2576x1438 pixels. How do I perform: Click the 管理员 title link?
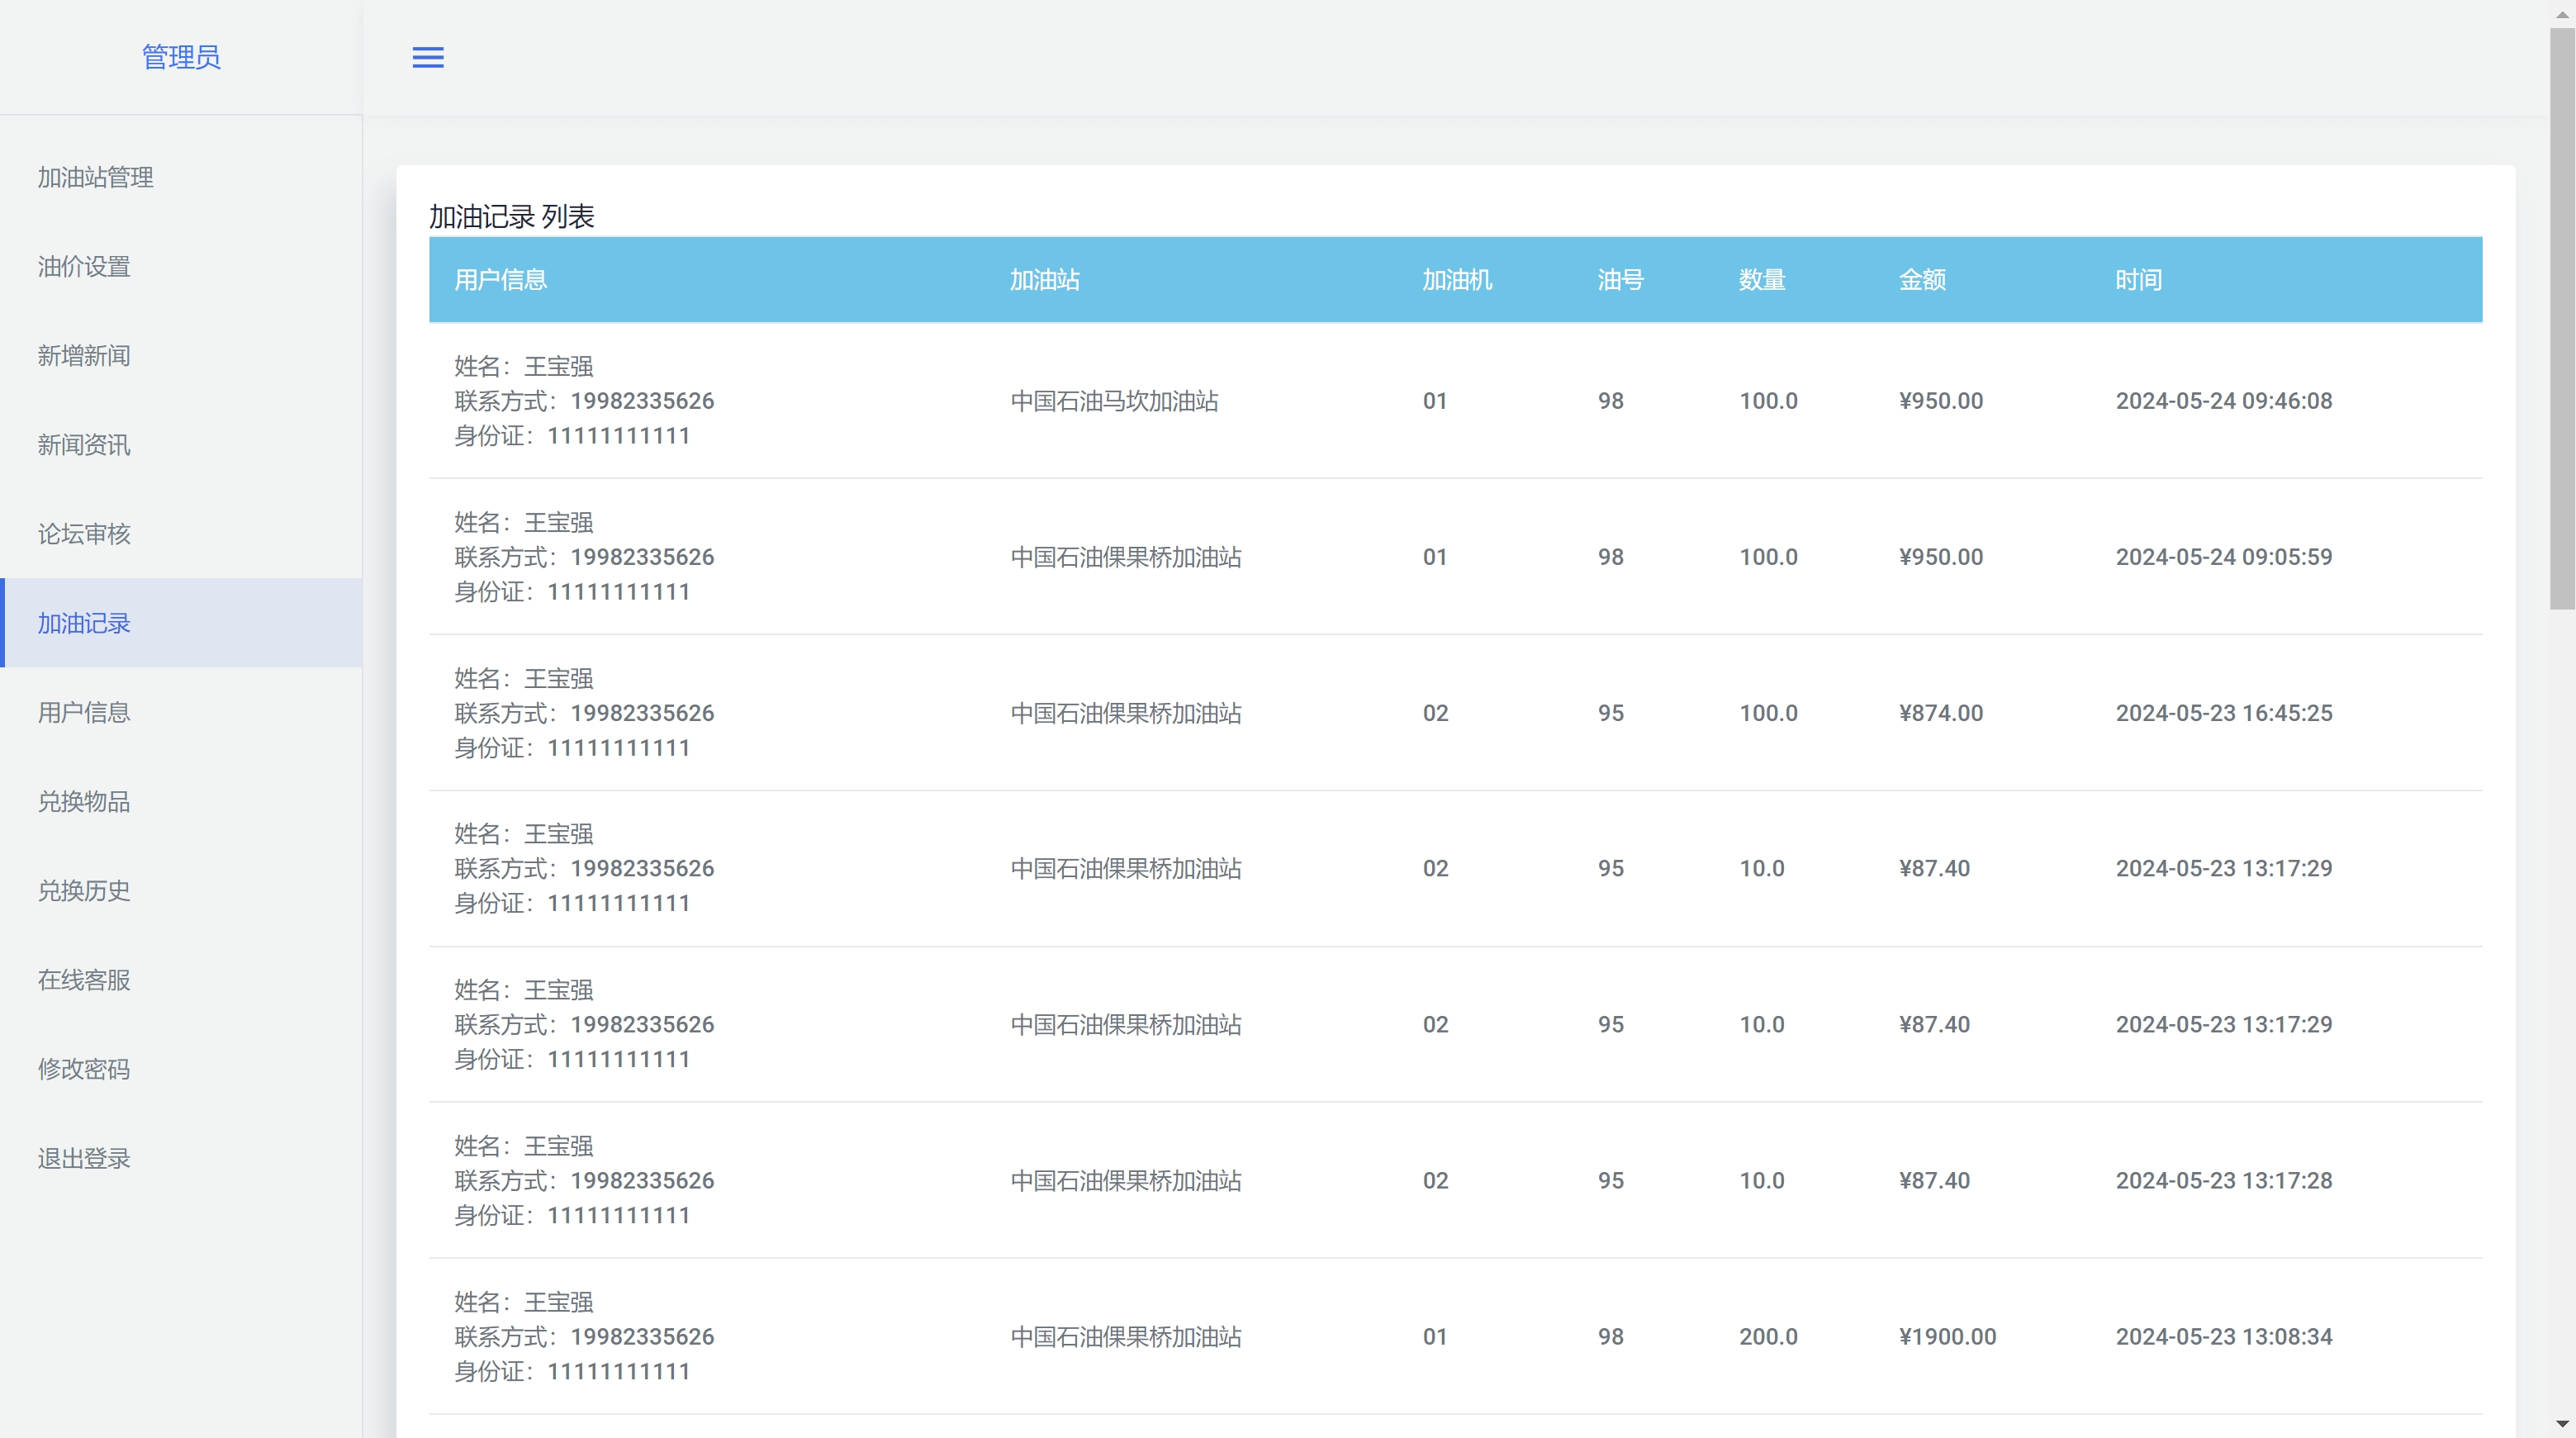pyautogui.click(x=181, y=57)
